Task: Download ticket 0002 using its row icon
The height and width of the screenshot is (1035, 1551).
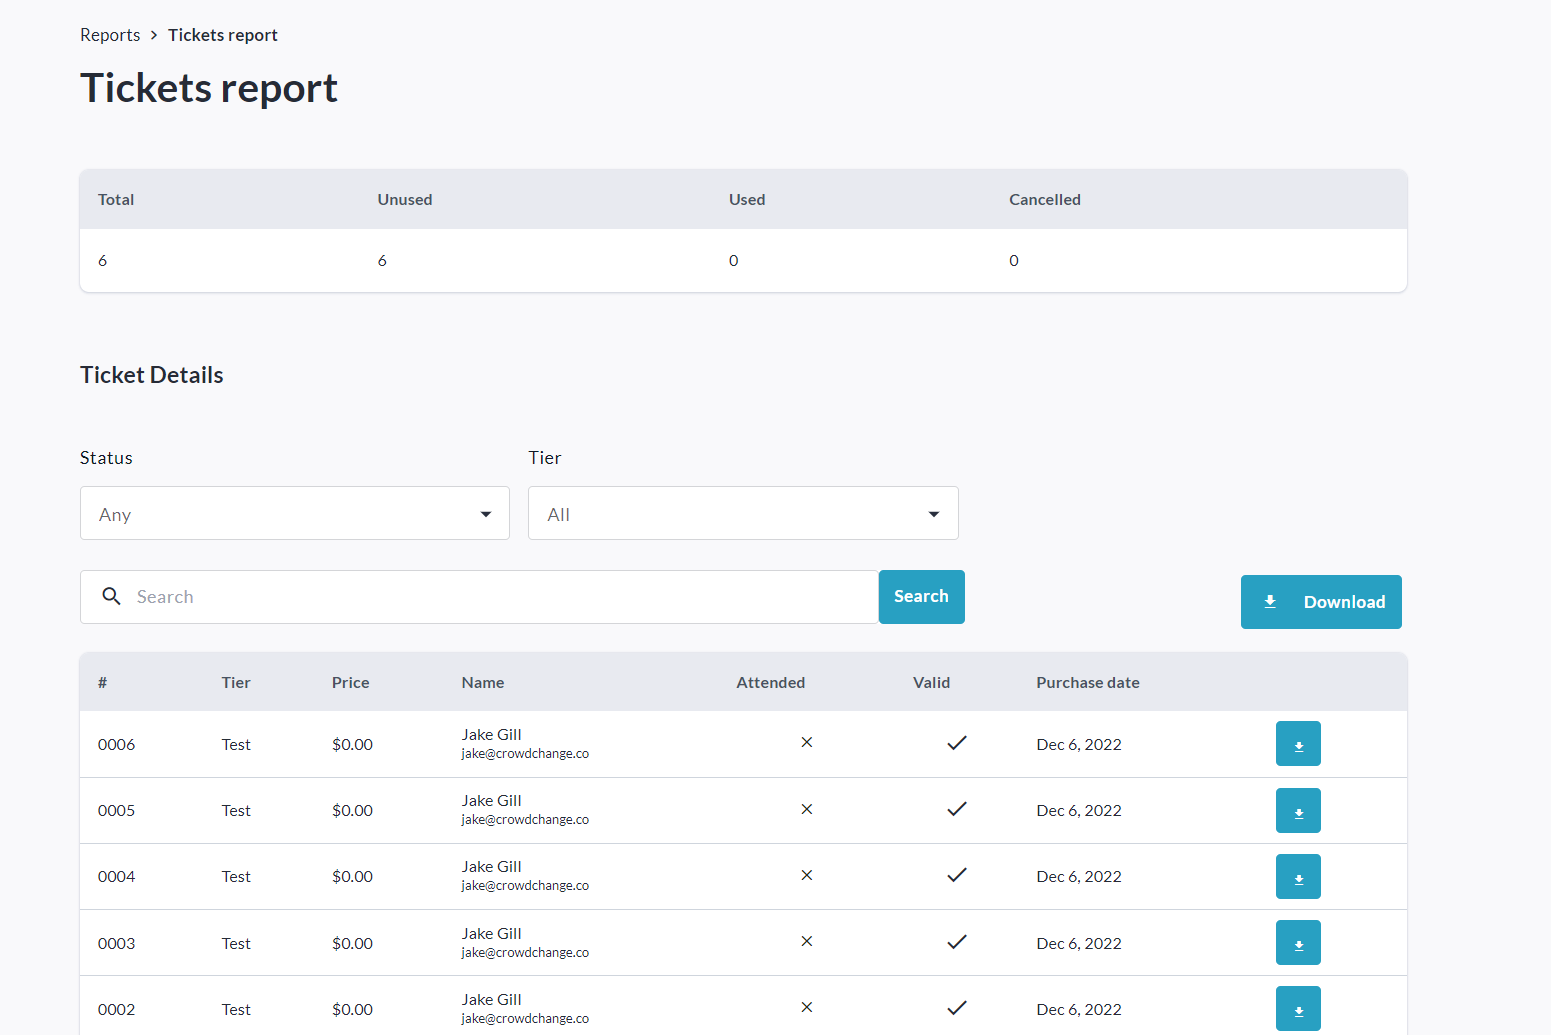Action: point(1297,1008)
